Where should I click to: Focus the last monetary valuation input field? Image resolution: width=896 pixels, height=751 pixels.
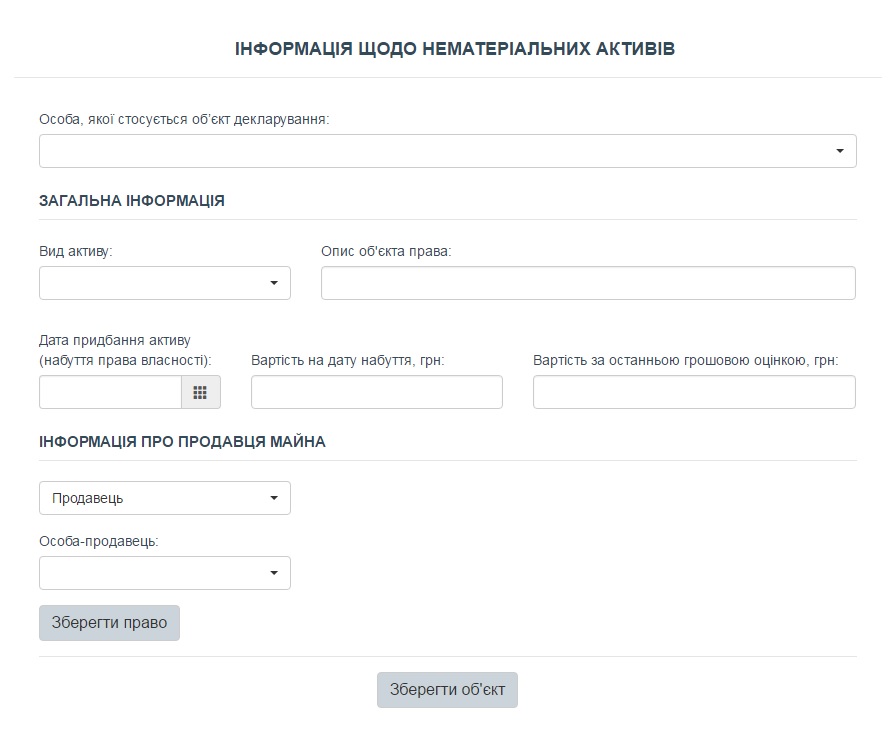click(694, 393)
